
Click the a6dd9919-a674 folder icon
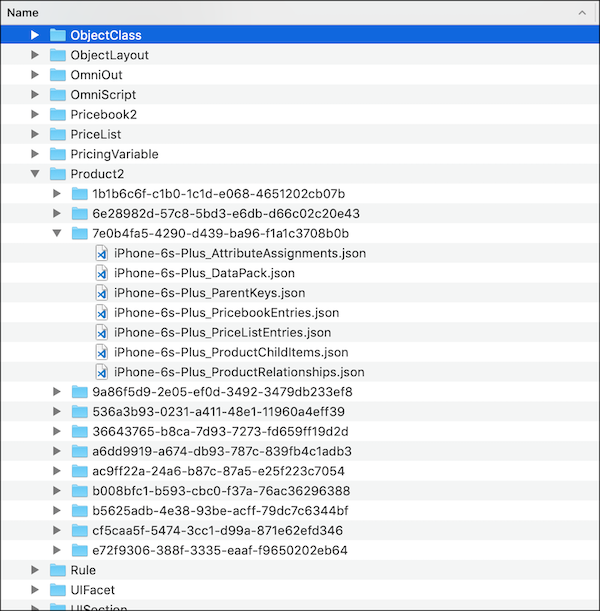tap(80, 451)
